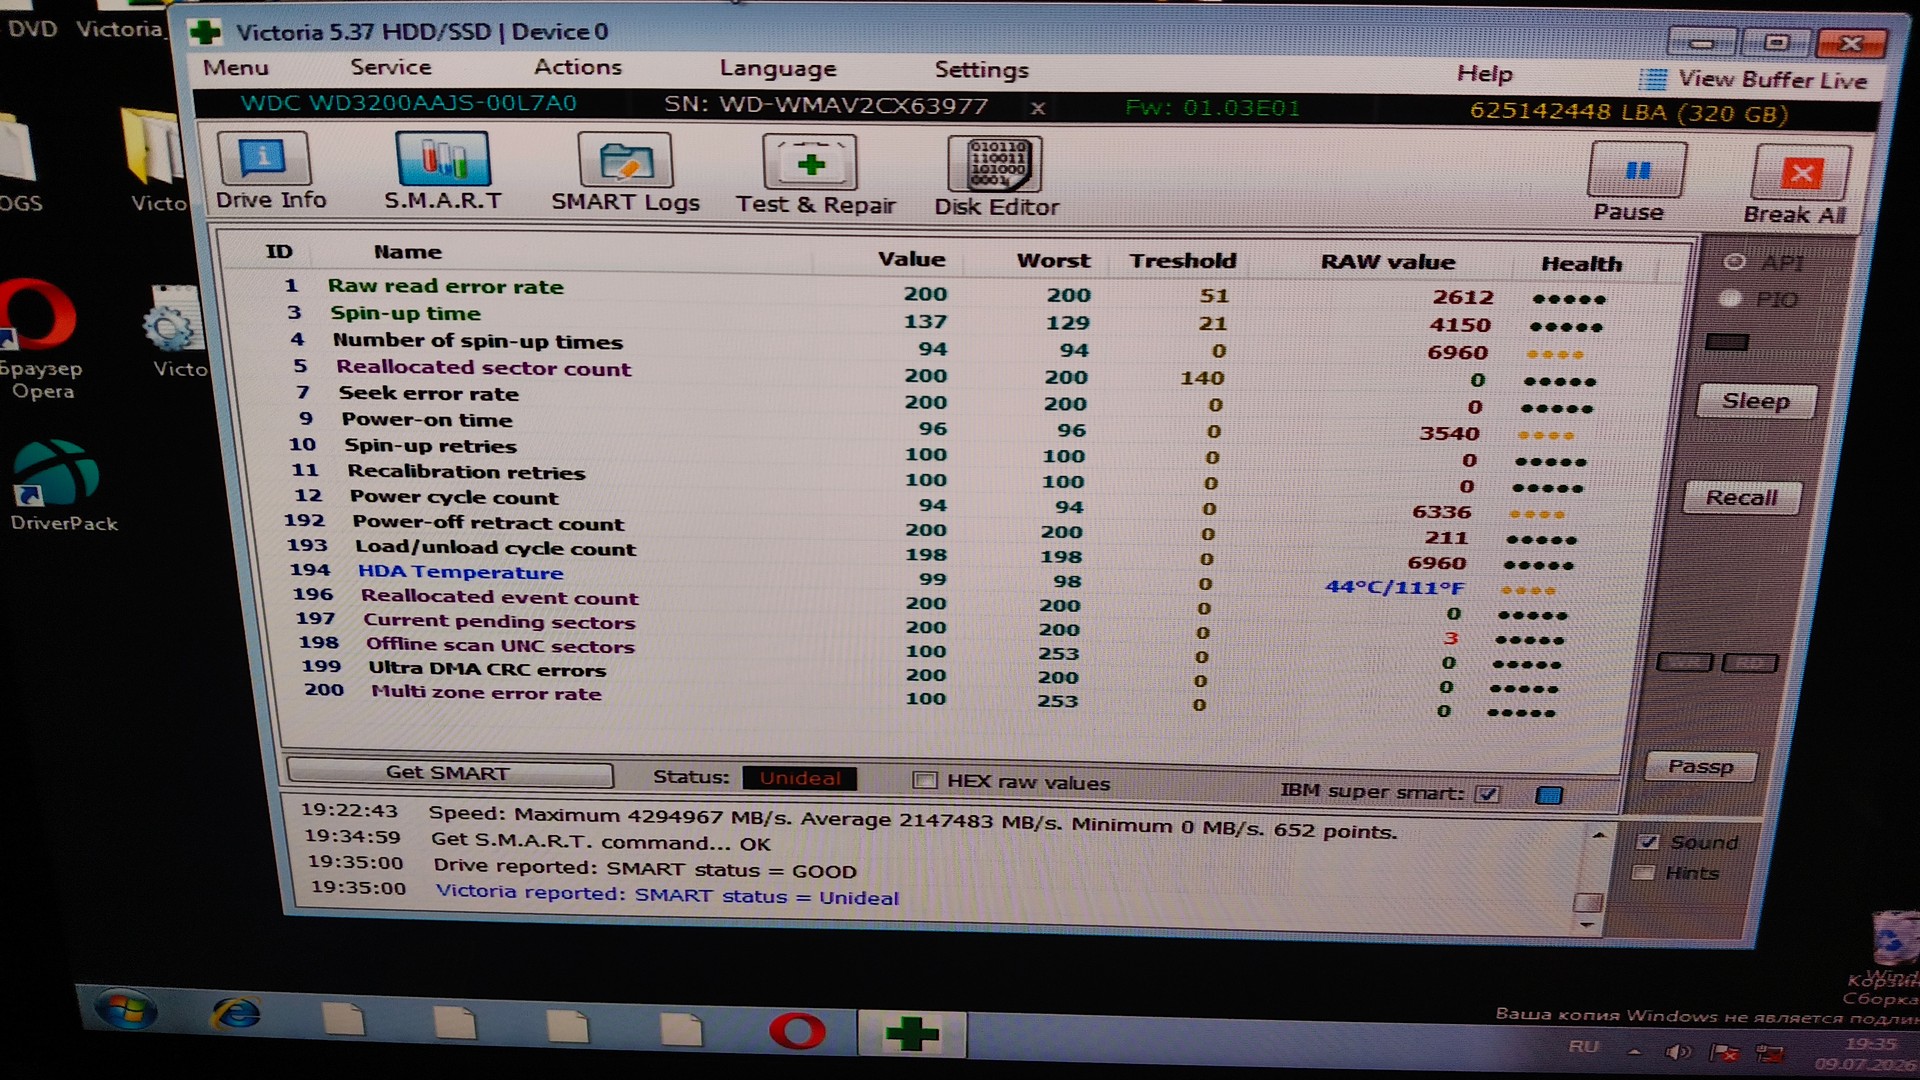
Task: Click the 44°C/111°F temperature raw value
Action: [1394, 588]
